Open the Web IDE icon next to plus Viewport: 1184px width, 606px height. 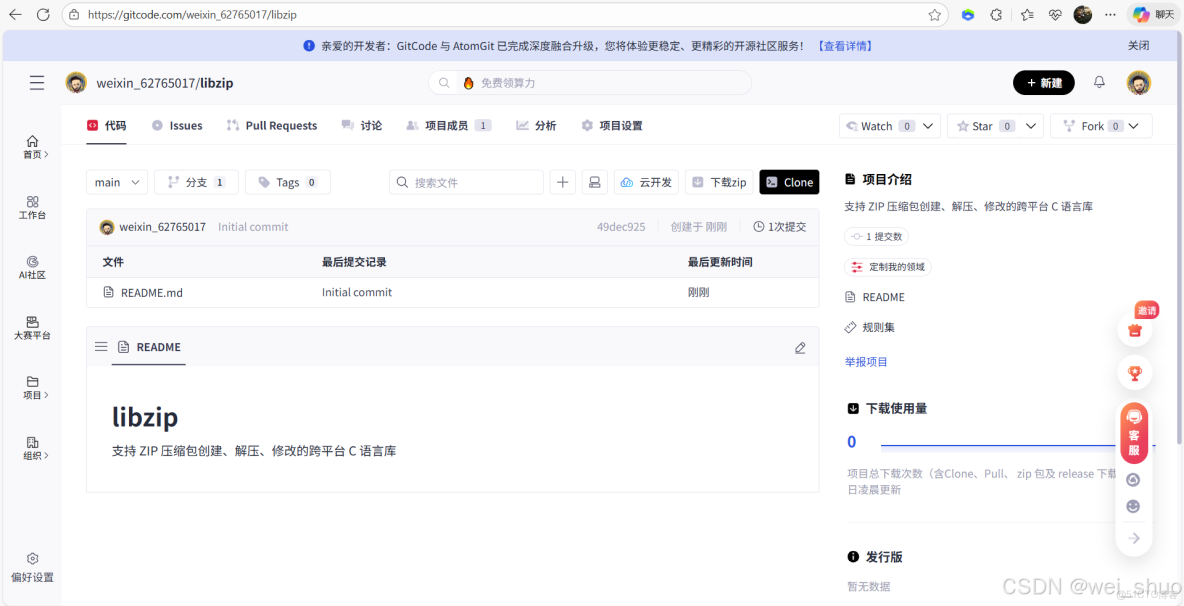[x=595, y=181]
